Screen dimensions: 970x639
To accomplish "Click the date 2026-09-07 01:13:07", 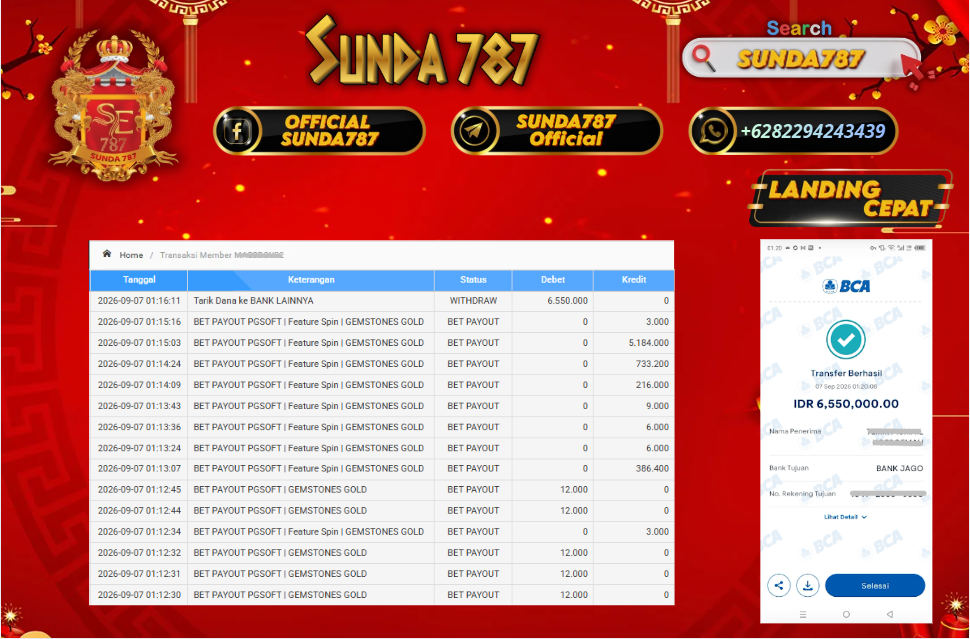I will coord(139,468).
